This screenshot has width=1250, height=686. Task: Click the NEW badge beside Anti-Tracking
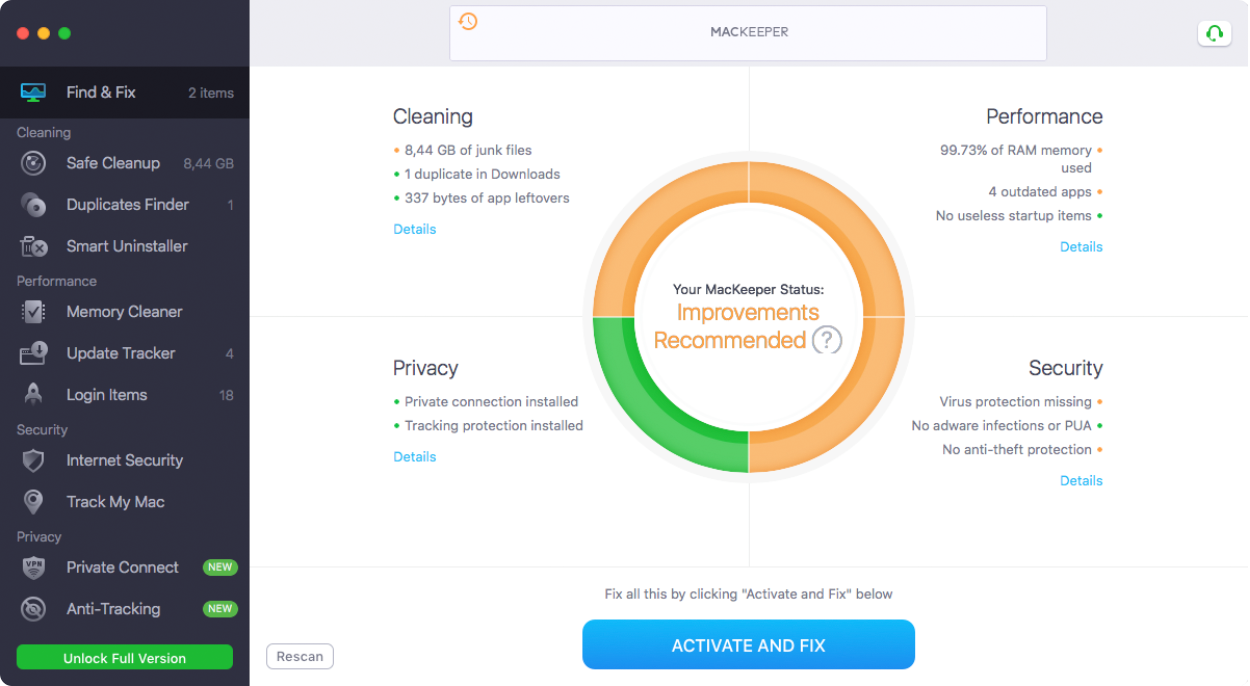point(220,609)
